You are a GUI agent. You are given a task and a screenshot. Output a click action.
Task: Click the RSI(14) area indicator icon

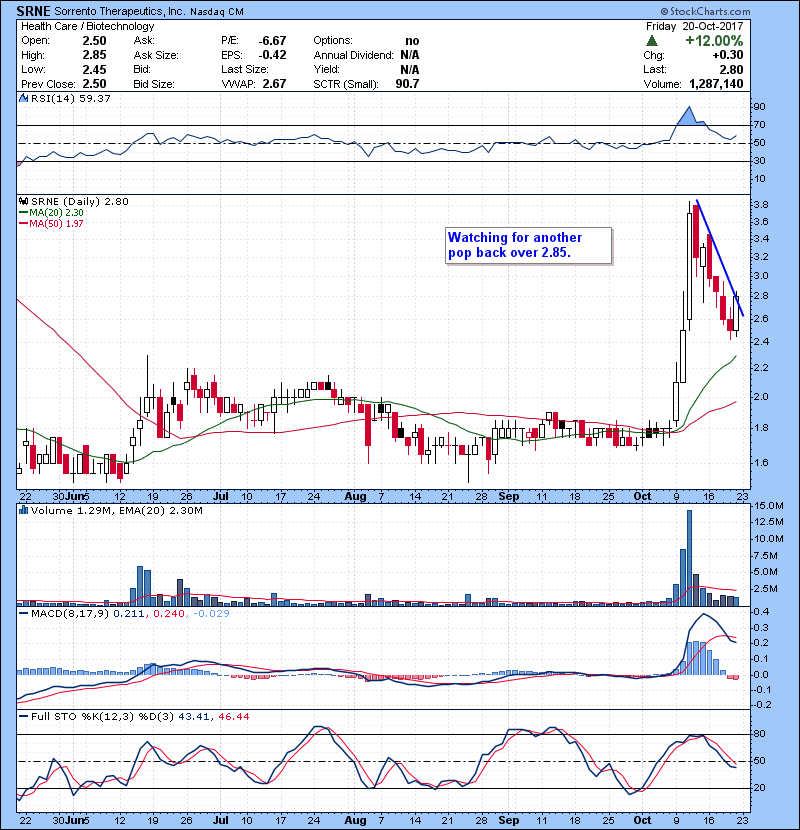point(23,98)
